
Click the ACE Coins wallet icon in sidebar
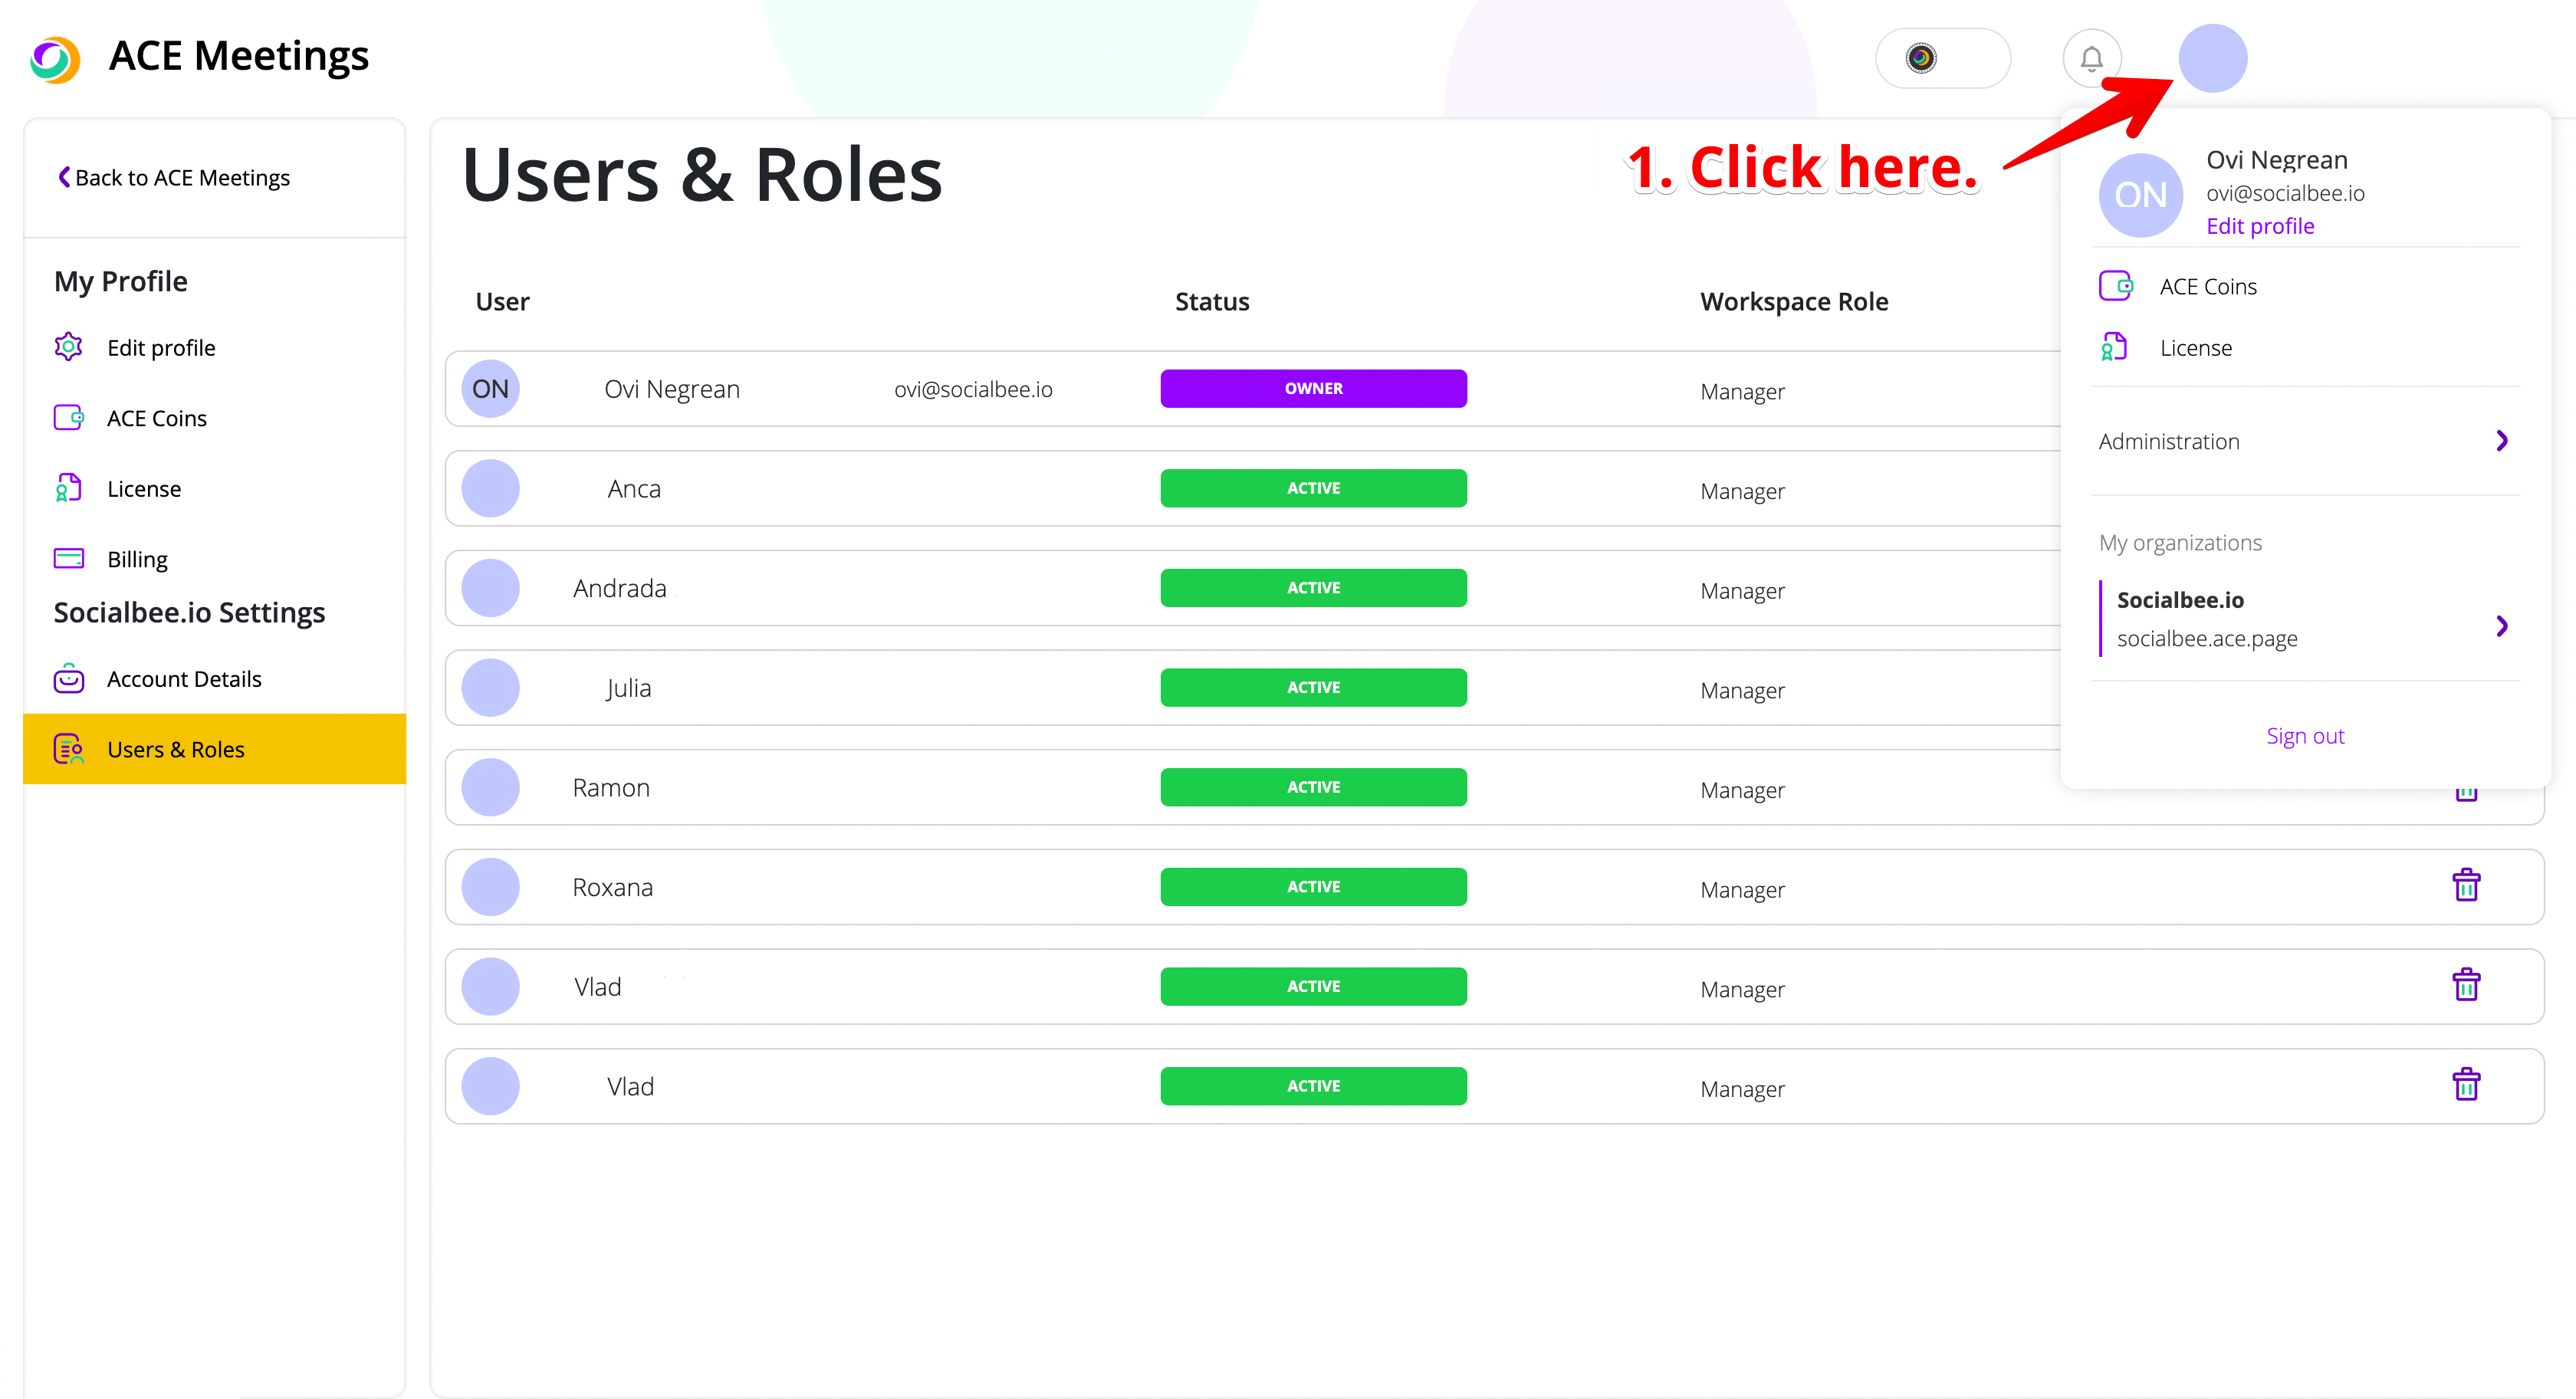[x=68, y=417]
